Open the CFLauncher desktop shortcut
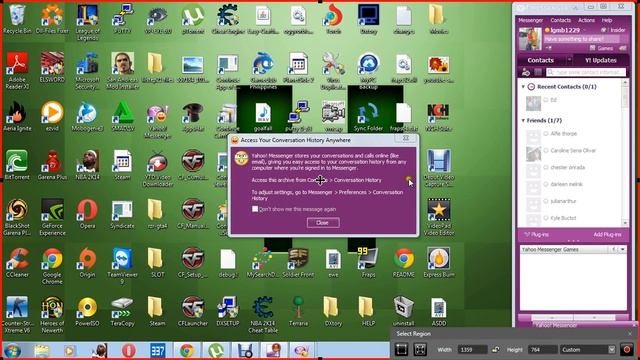640x360 pixels. point(193,311)
